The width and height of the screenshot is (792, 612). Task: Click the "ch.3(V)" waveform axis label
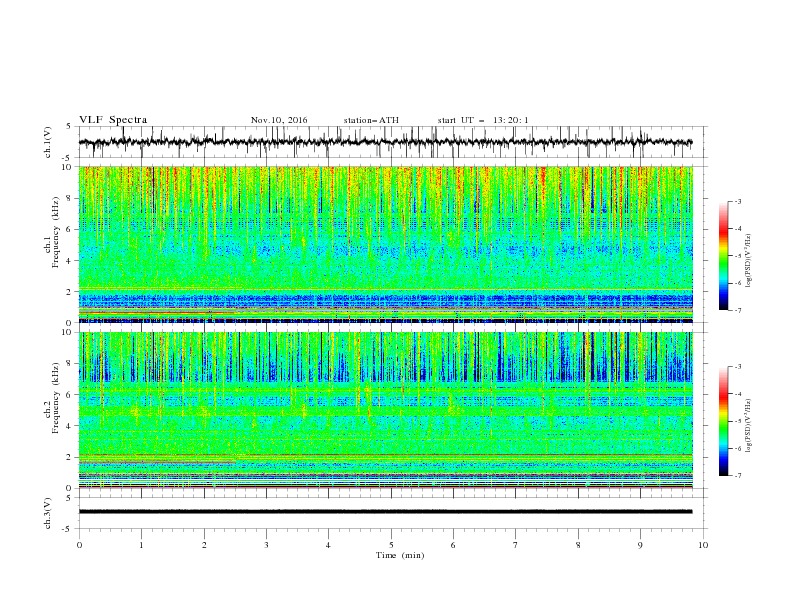click(x=48, y=513)
